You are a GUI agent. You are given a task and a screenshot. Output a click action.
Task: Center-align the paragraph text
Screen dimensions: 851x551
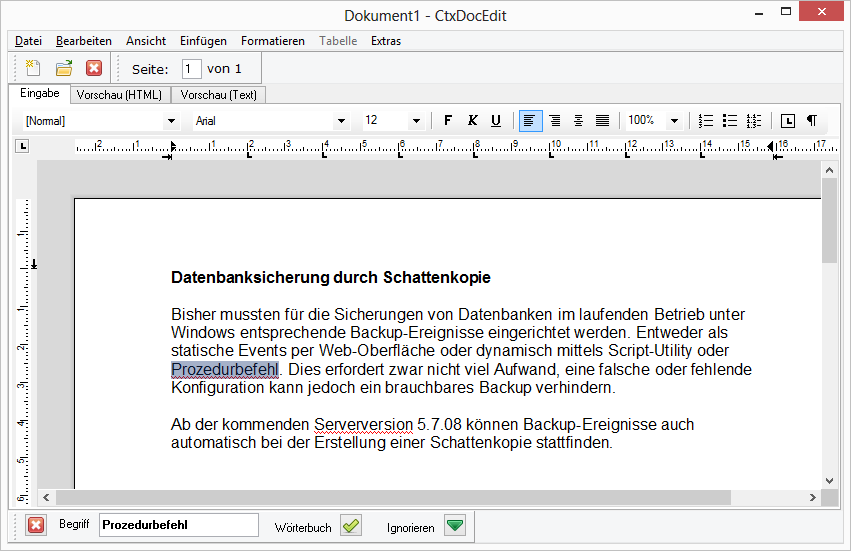pyautogui.click(x=578, y=120)
